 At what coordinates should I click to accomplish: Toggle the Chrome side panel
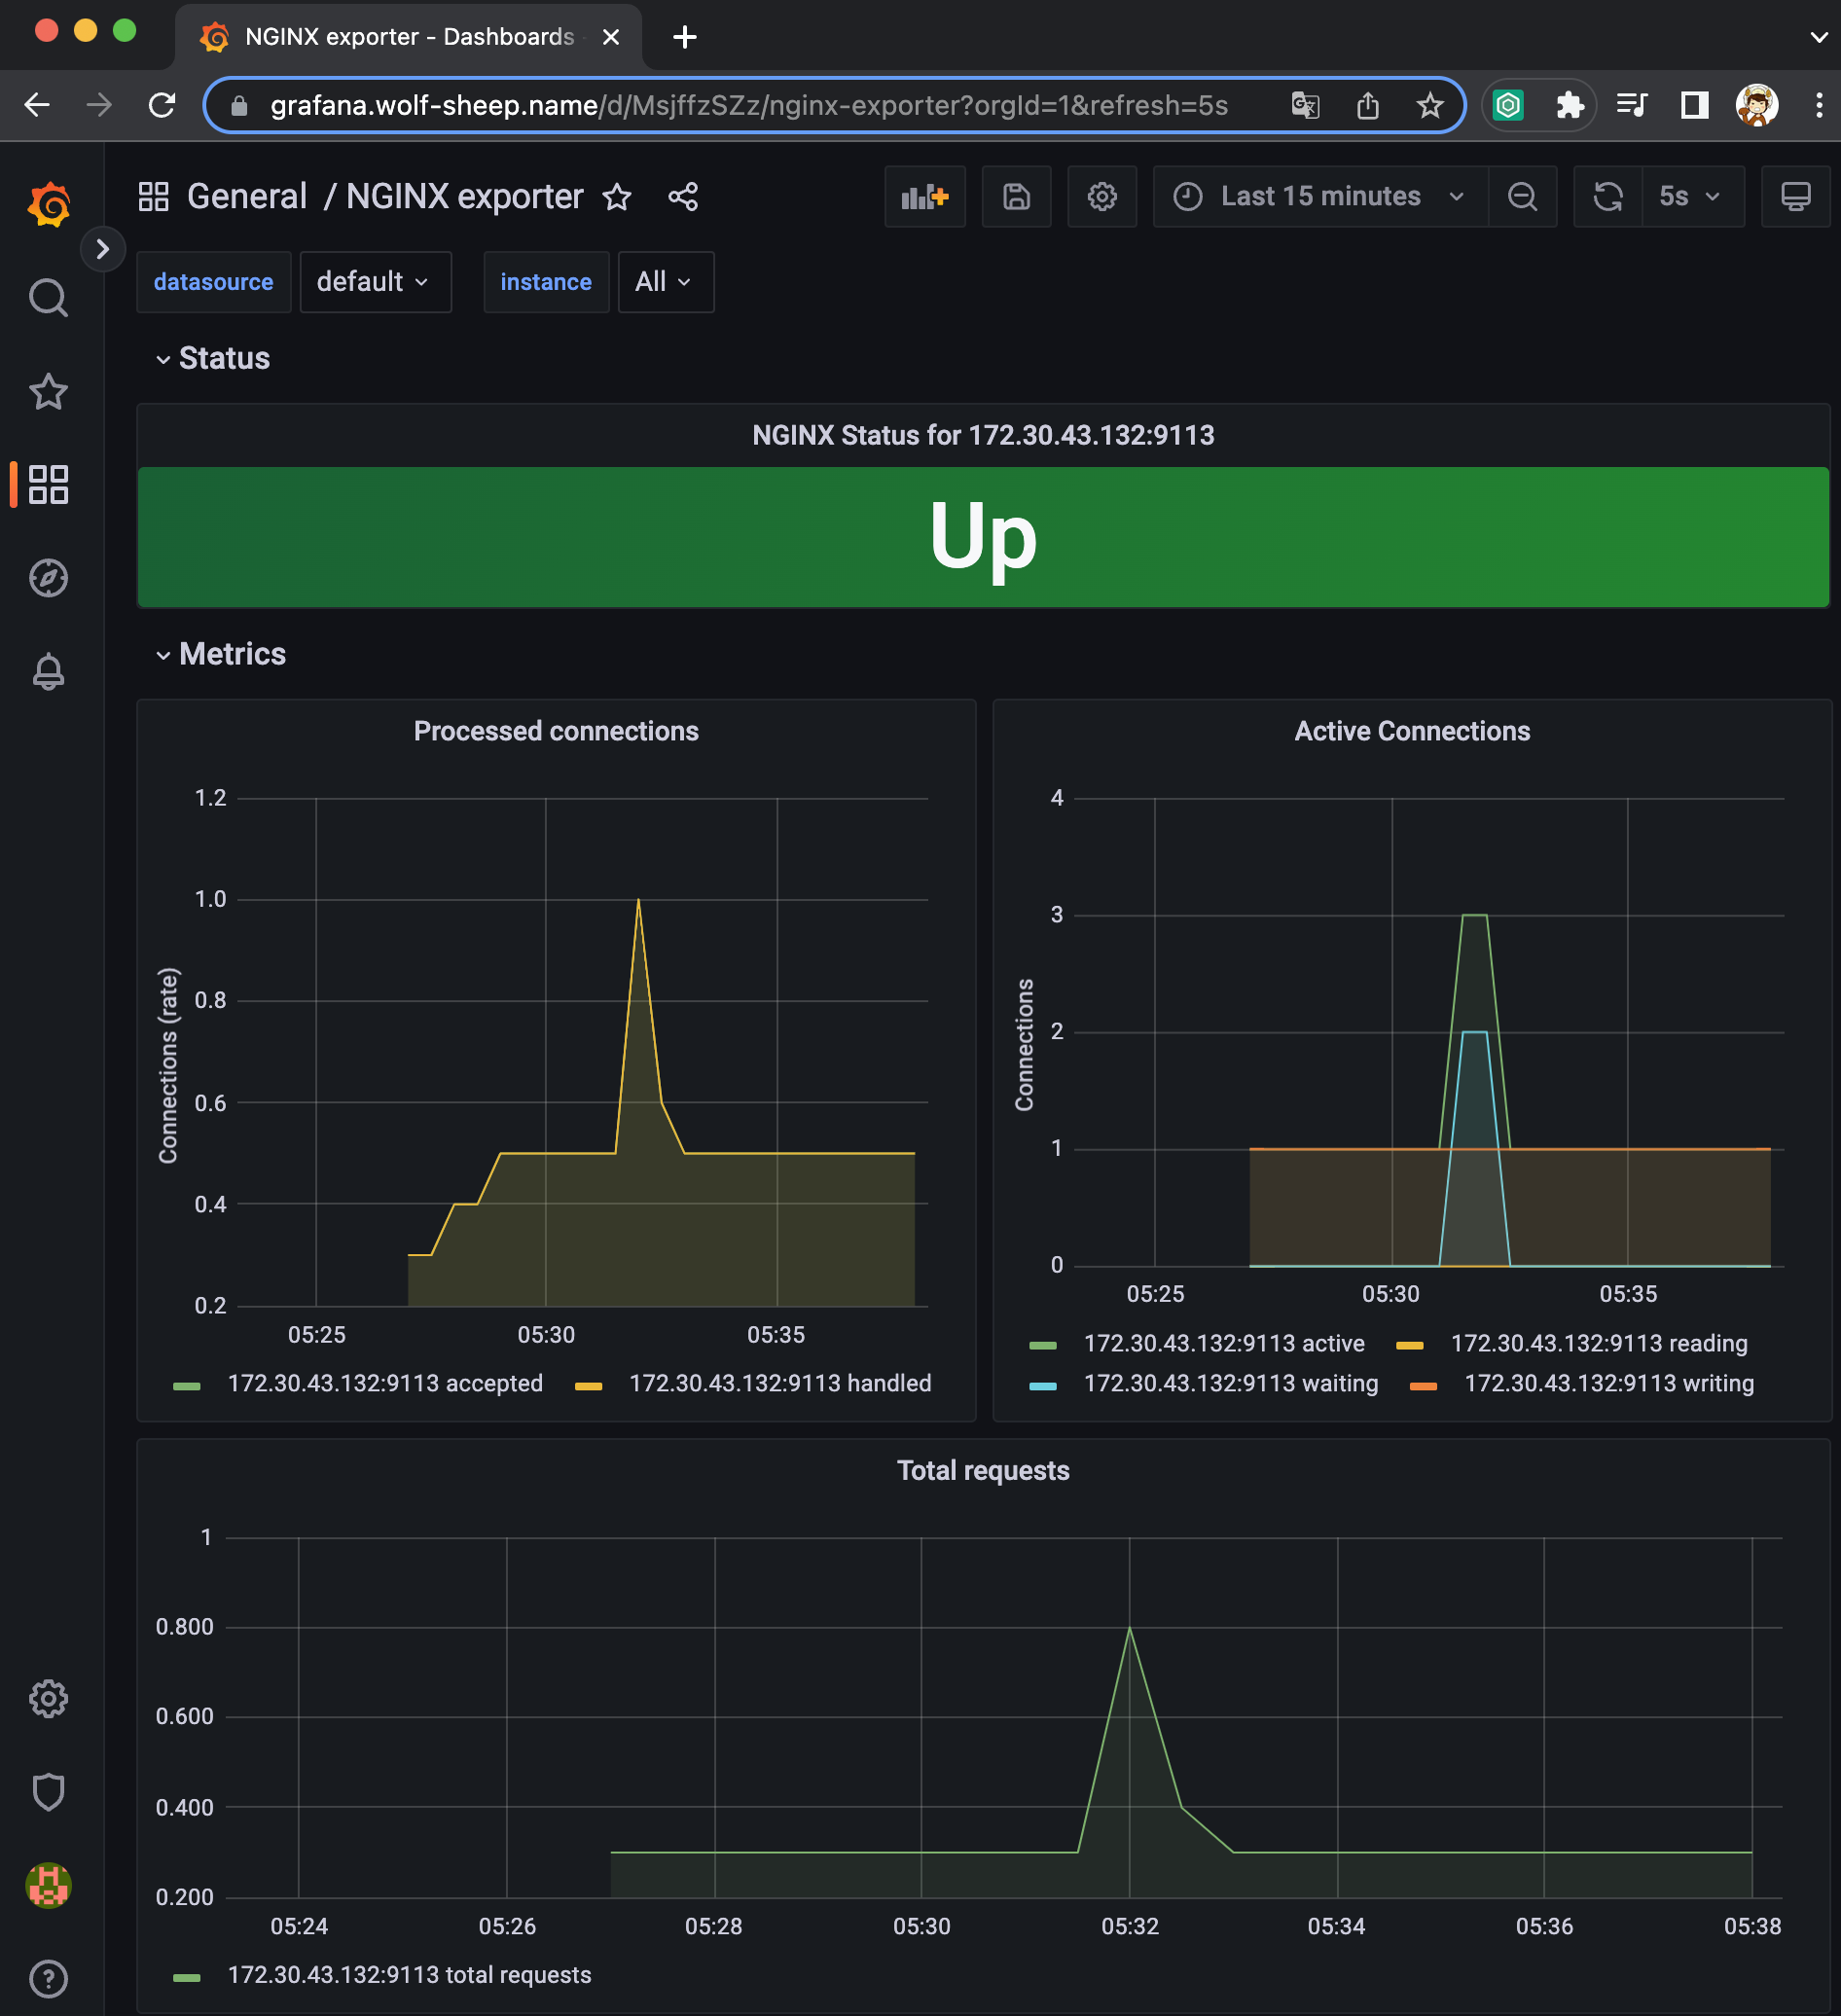(x=1695, y=105)
